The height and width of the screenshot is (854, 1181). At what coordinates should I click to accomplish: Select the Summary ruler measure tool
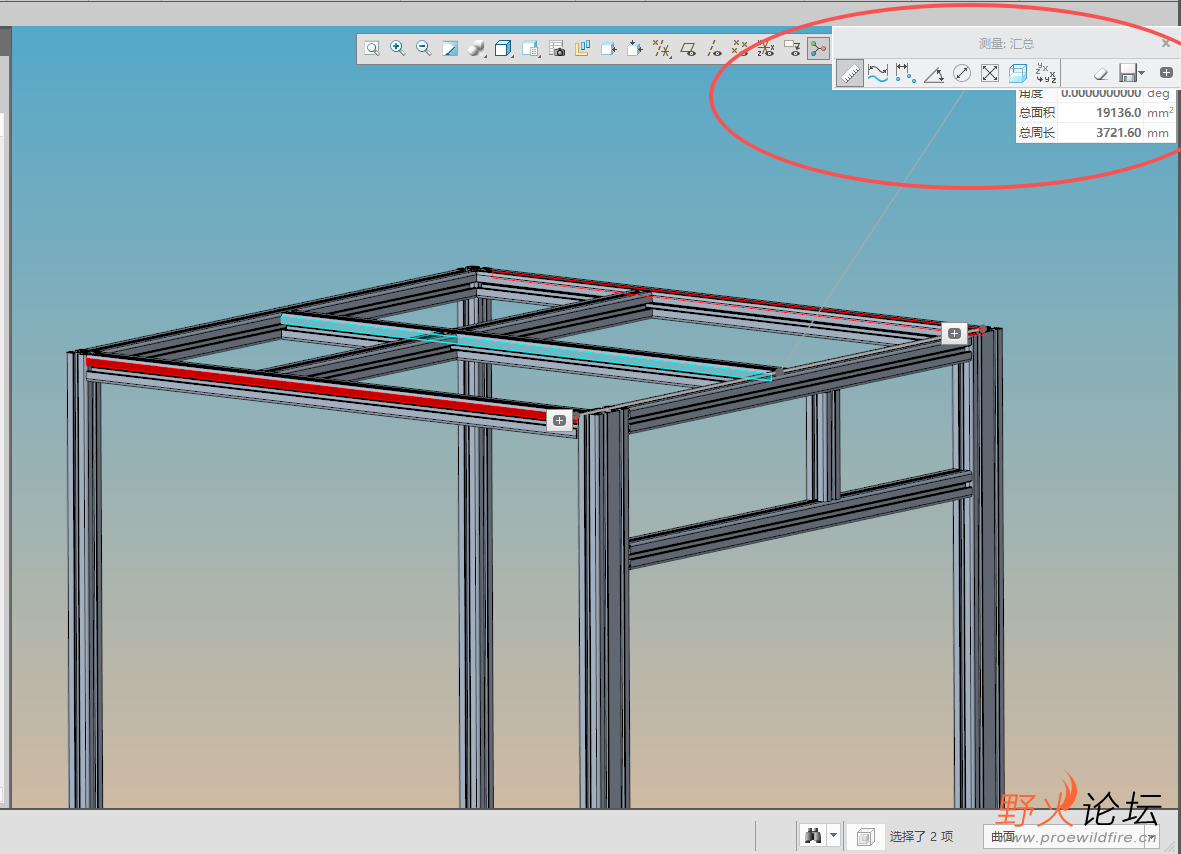(850, 73)
